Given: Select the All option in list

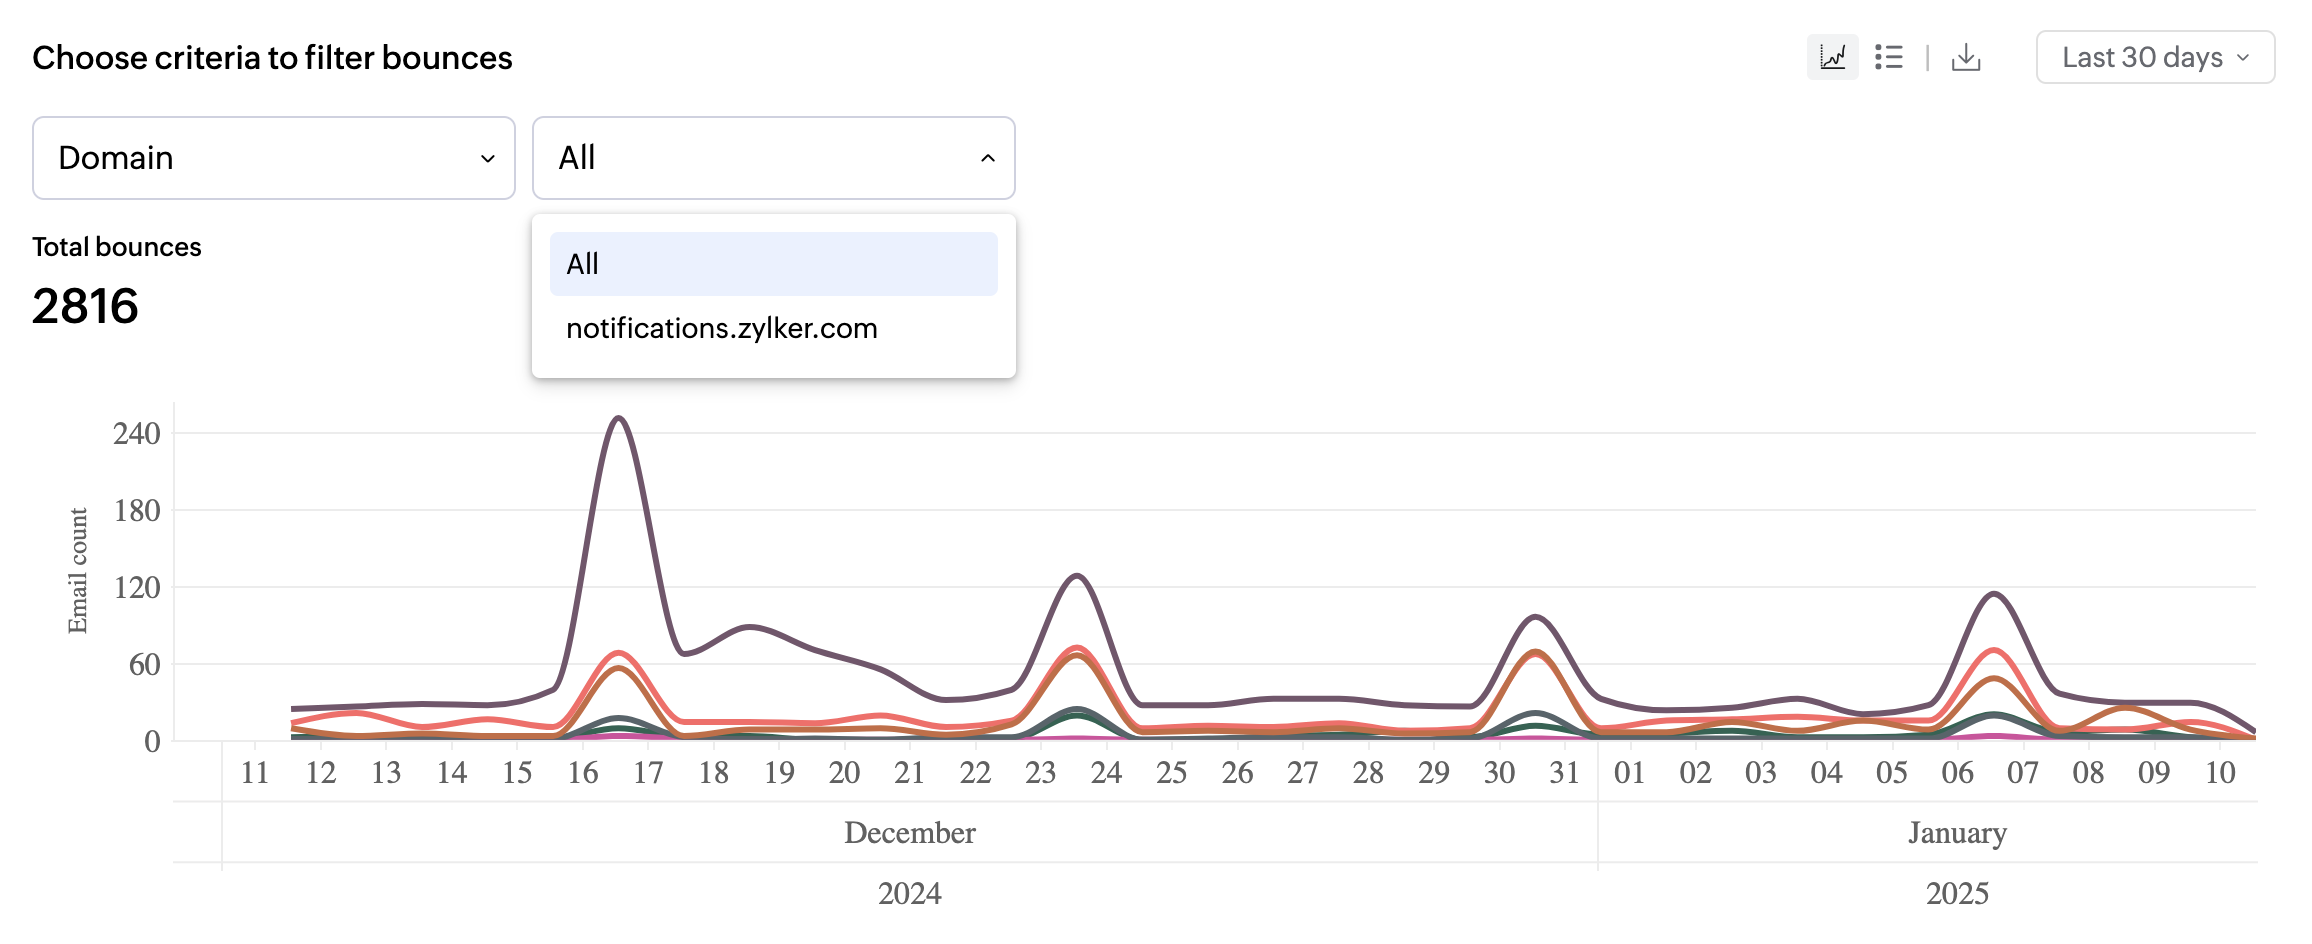Looking at the screenshot, I should click(x=774, y=264).
